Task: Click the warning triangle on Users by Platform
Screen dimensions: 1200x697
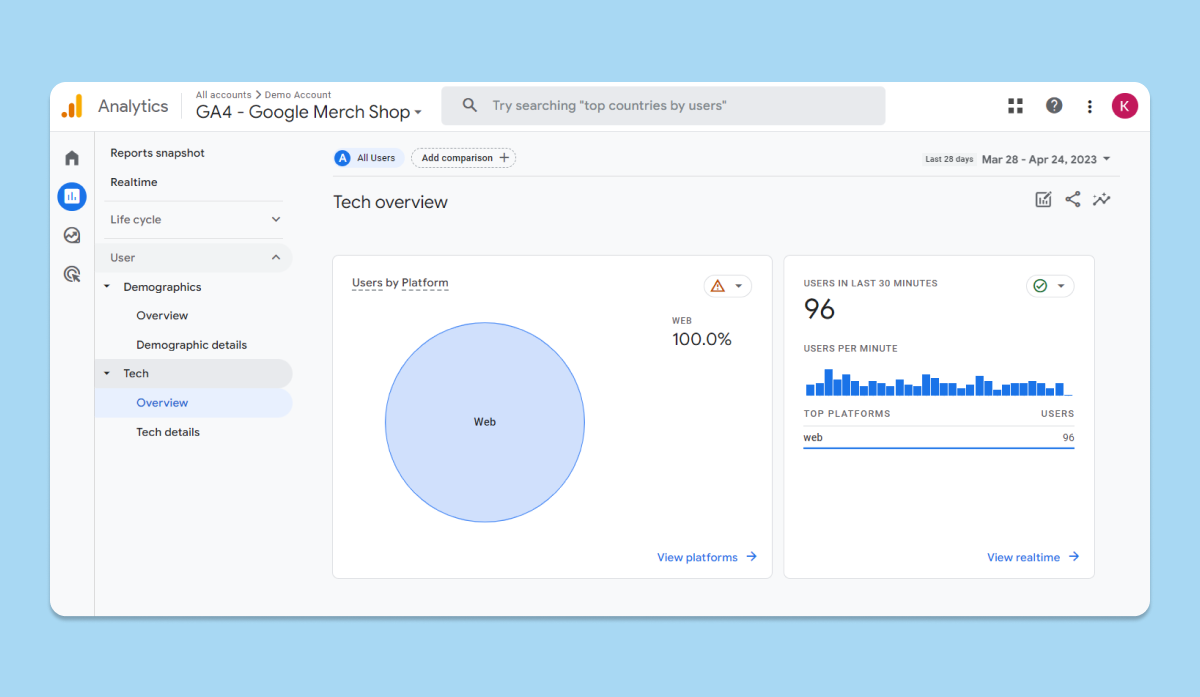Action: pyautogui.click(x=717, y=286)
